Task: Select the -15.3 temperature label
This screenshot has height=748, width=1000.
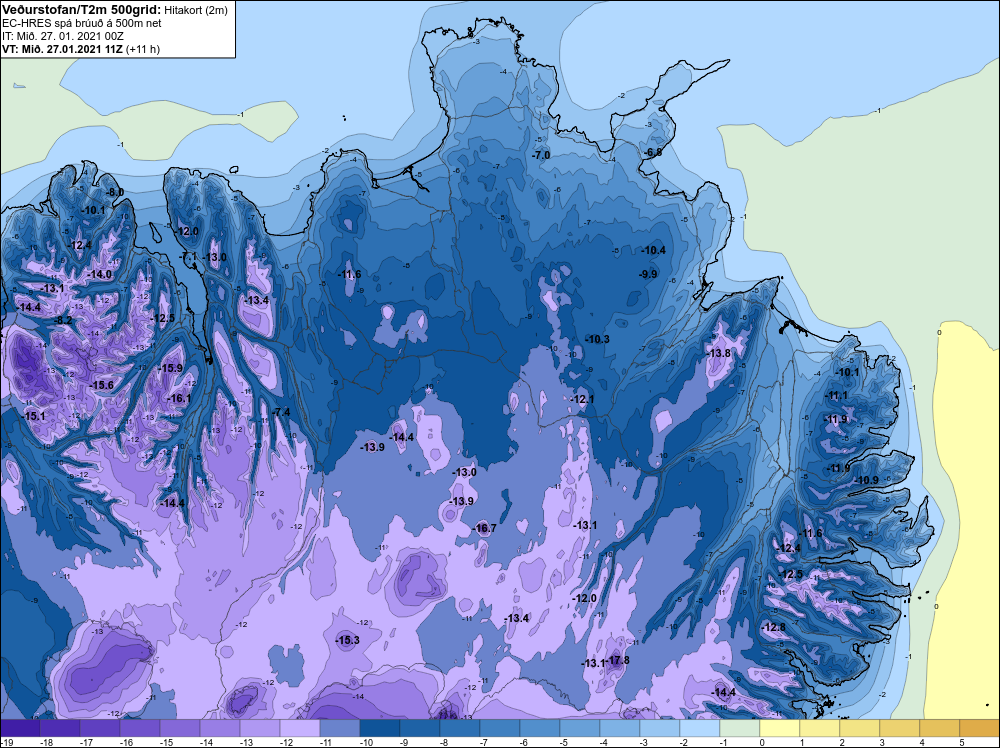Action: 348,640
